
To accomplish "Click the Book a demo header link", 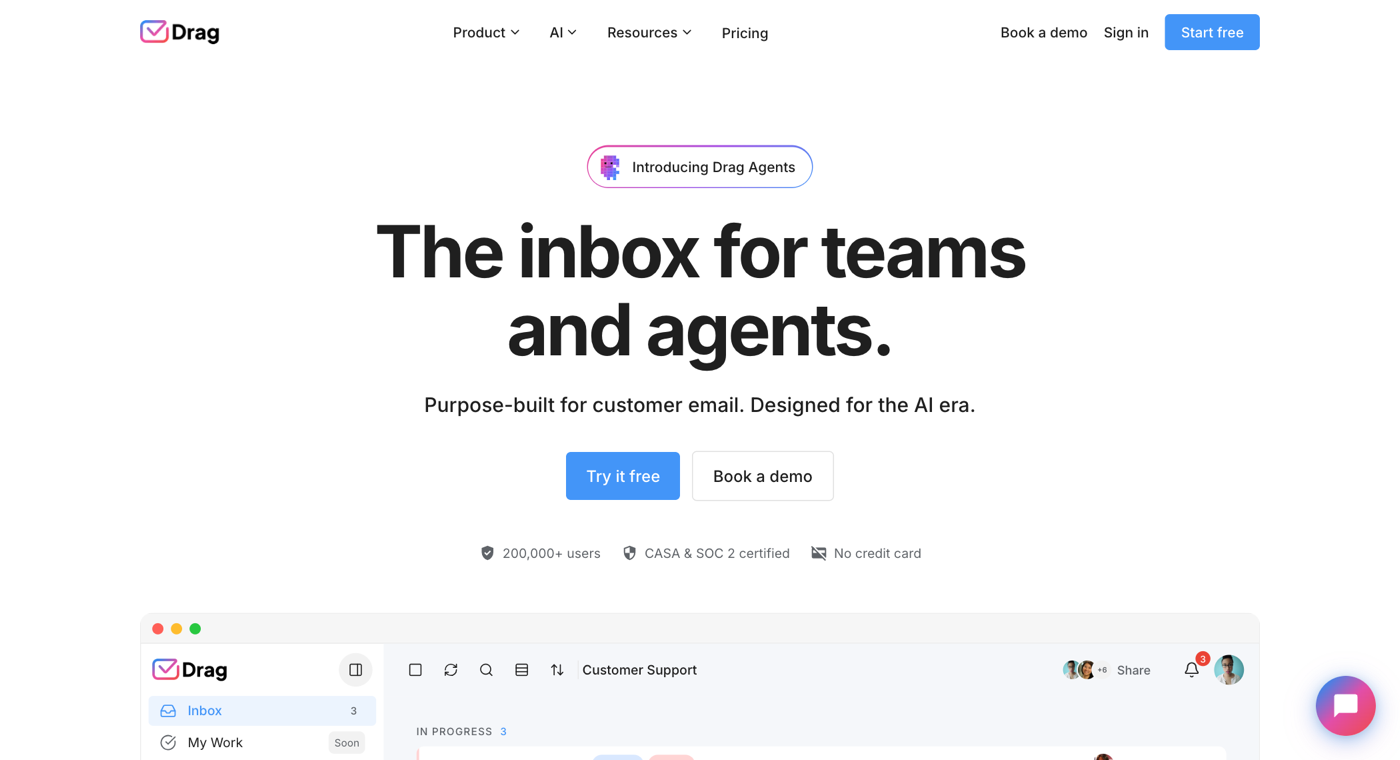I will [1043, 32].
